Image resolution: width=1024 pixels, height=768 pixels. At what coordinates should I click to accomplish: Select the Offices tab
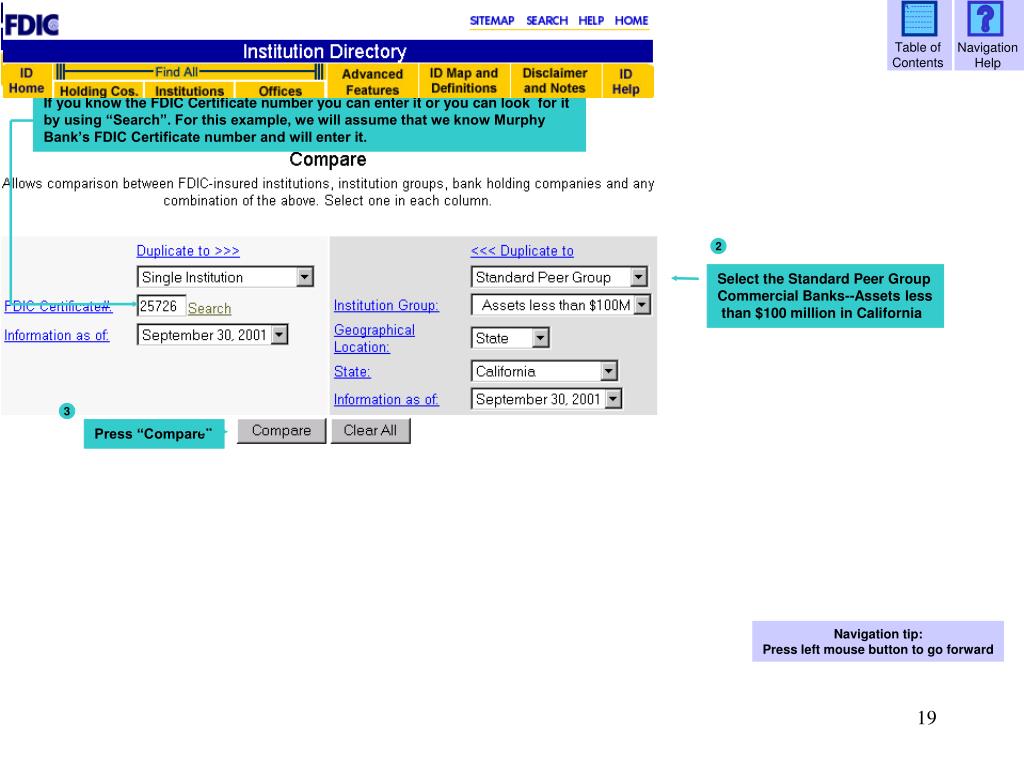tap(280, 91)
